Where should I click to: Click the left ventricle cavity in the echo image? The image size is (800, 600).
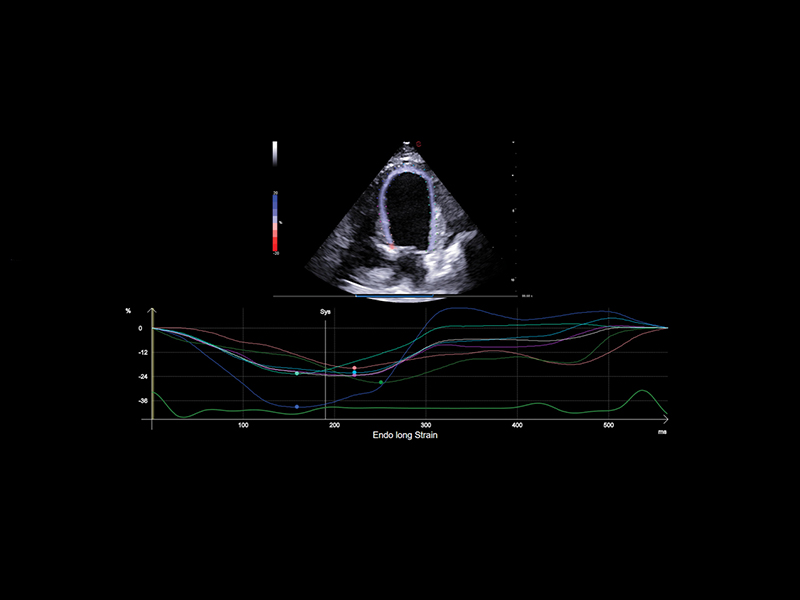tap(407, 212)
